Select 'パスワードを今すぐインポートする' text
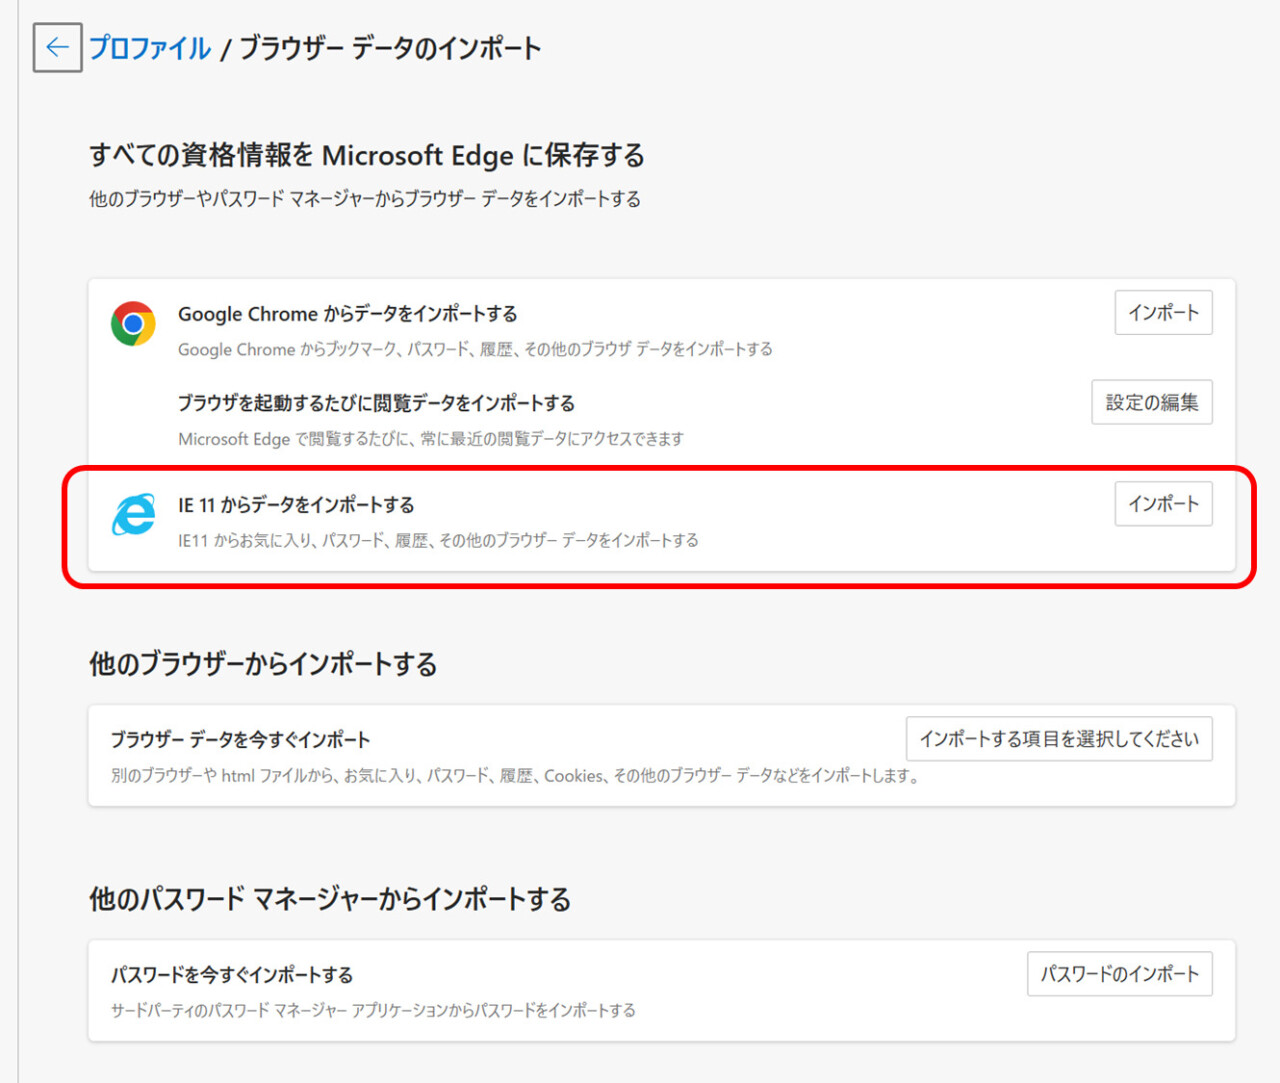Viewport: 1280px width, 1083px height. [x=232, y=975]
